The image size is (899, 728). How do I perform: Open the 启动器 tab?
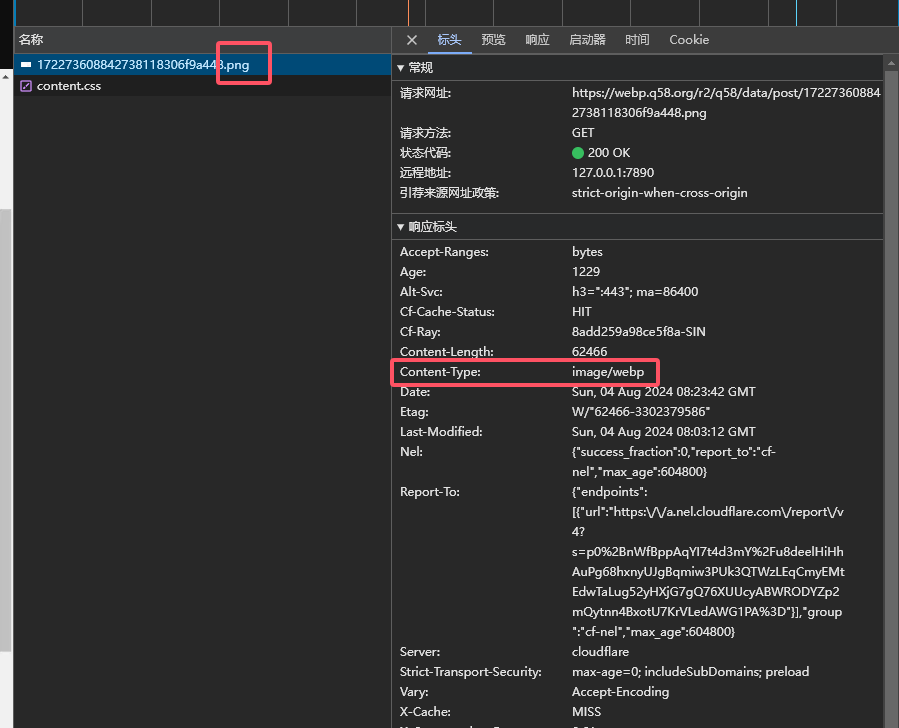(x=587, y=40)
